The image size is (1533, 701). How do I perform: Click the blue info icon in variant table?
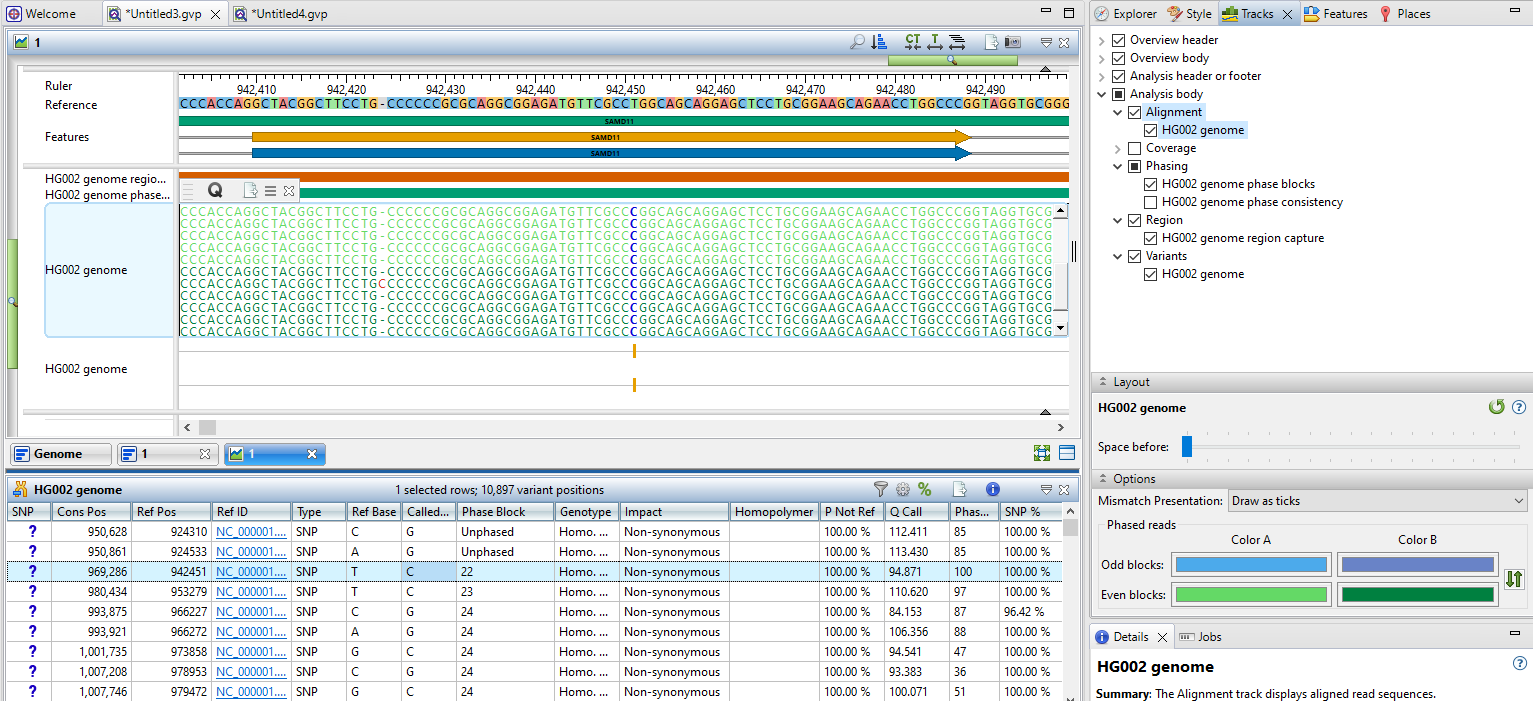point(993,490)
